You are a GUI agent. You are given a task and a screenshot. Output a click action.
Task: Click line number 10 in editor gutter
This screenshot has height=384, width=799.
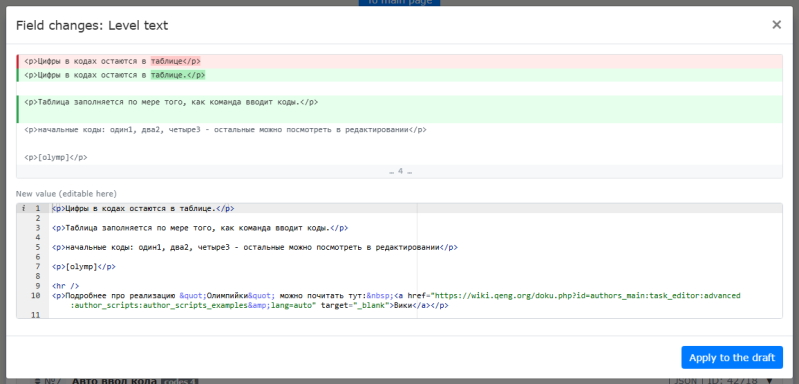coord(36,295)
